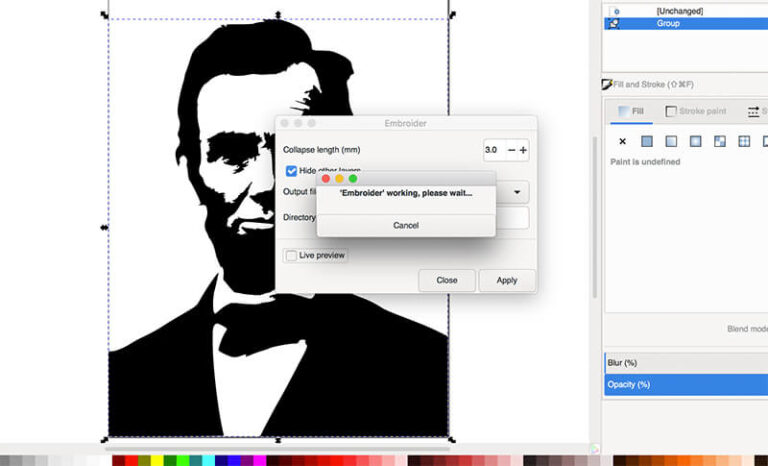768x466 pixels.
Task: Click the red close dot on working dialog
Action: pyautogui.click(x=326, y=179)
